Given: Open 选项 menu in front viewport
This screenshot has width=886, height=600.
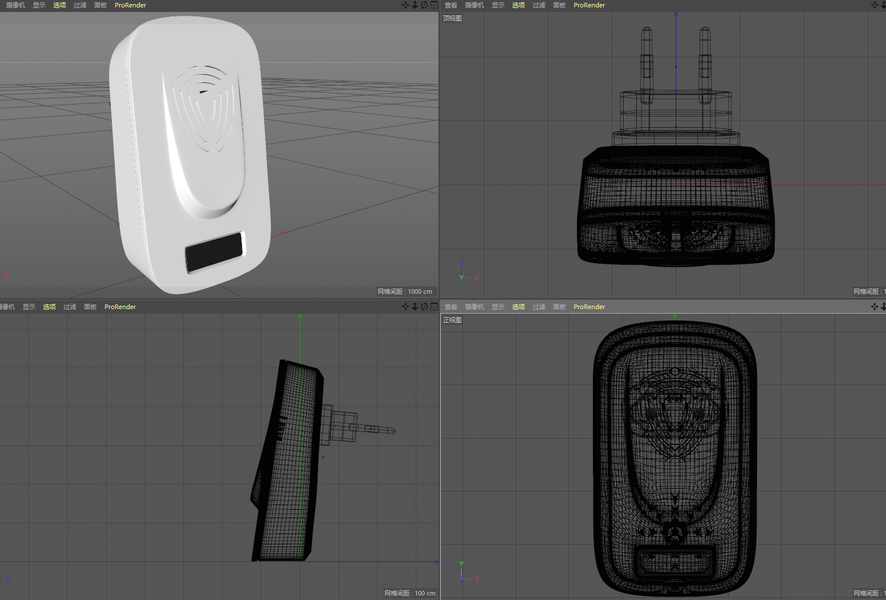Looking at the screenshot, I should pos(518,307).
